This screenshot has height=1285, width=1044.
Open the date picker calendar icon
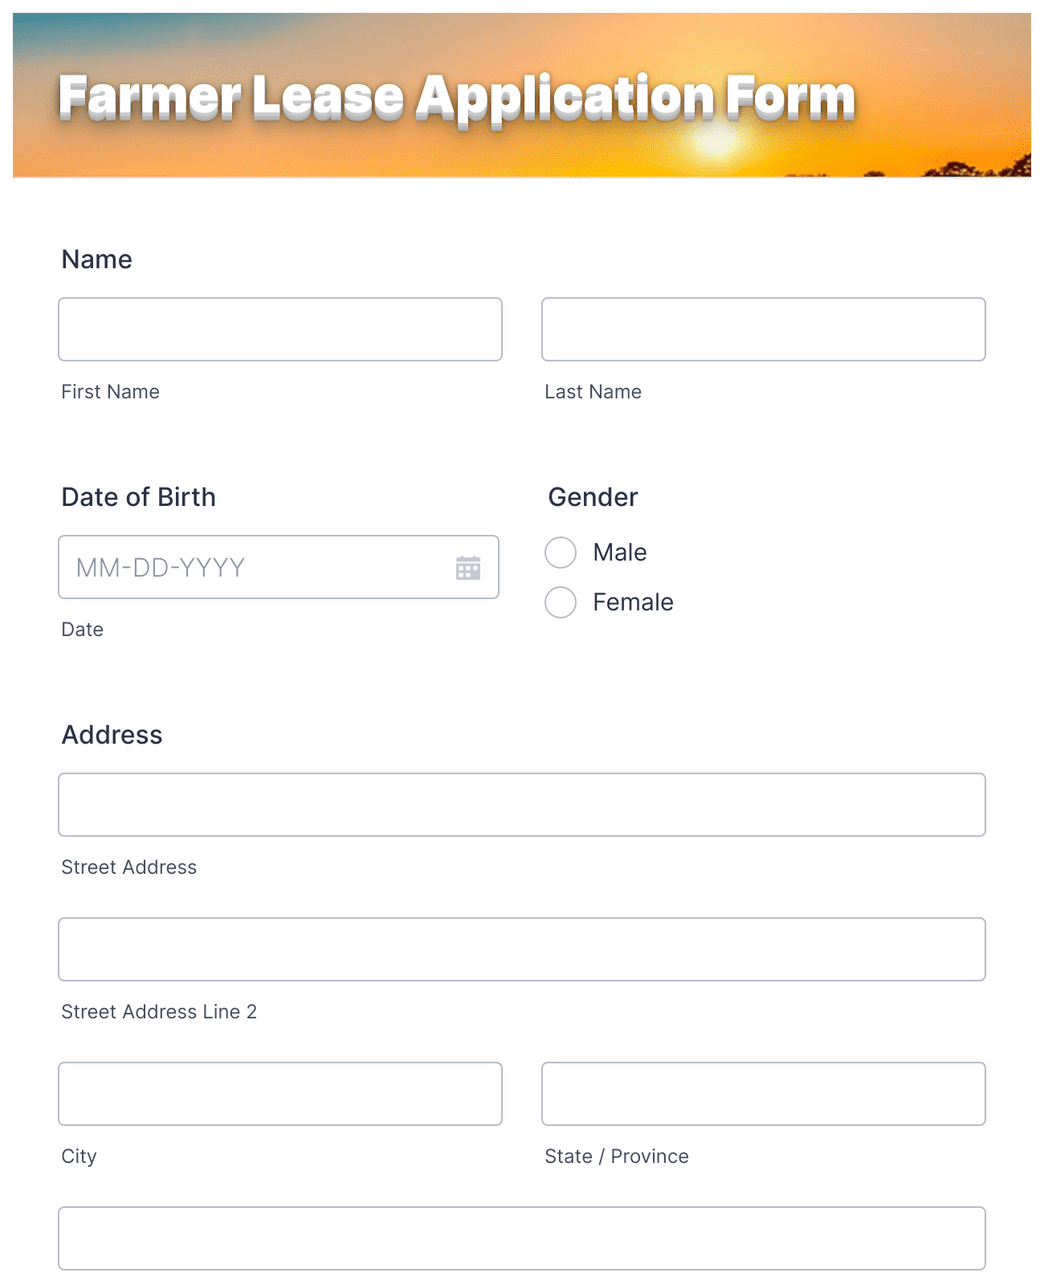click(468, 567)
